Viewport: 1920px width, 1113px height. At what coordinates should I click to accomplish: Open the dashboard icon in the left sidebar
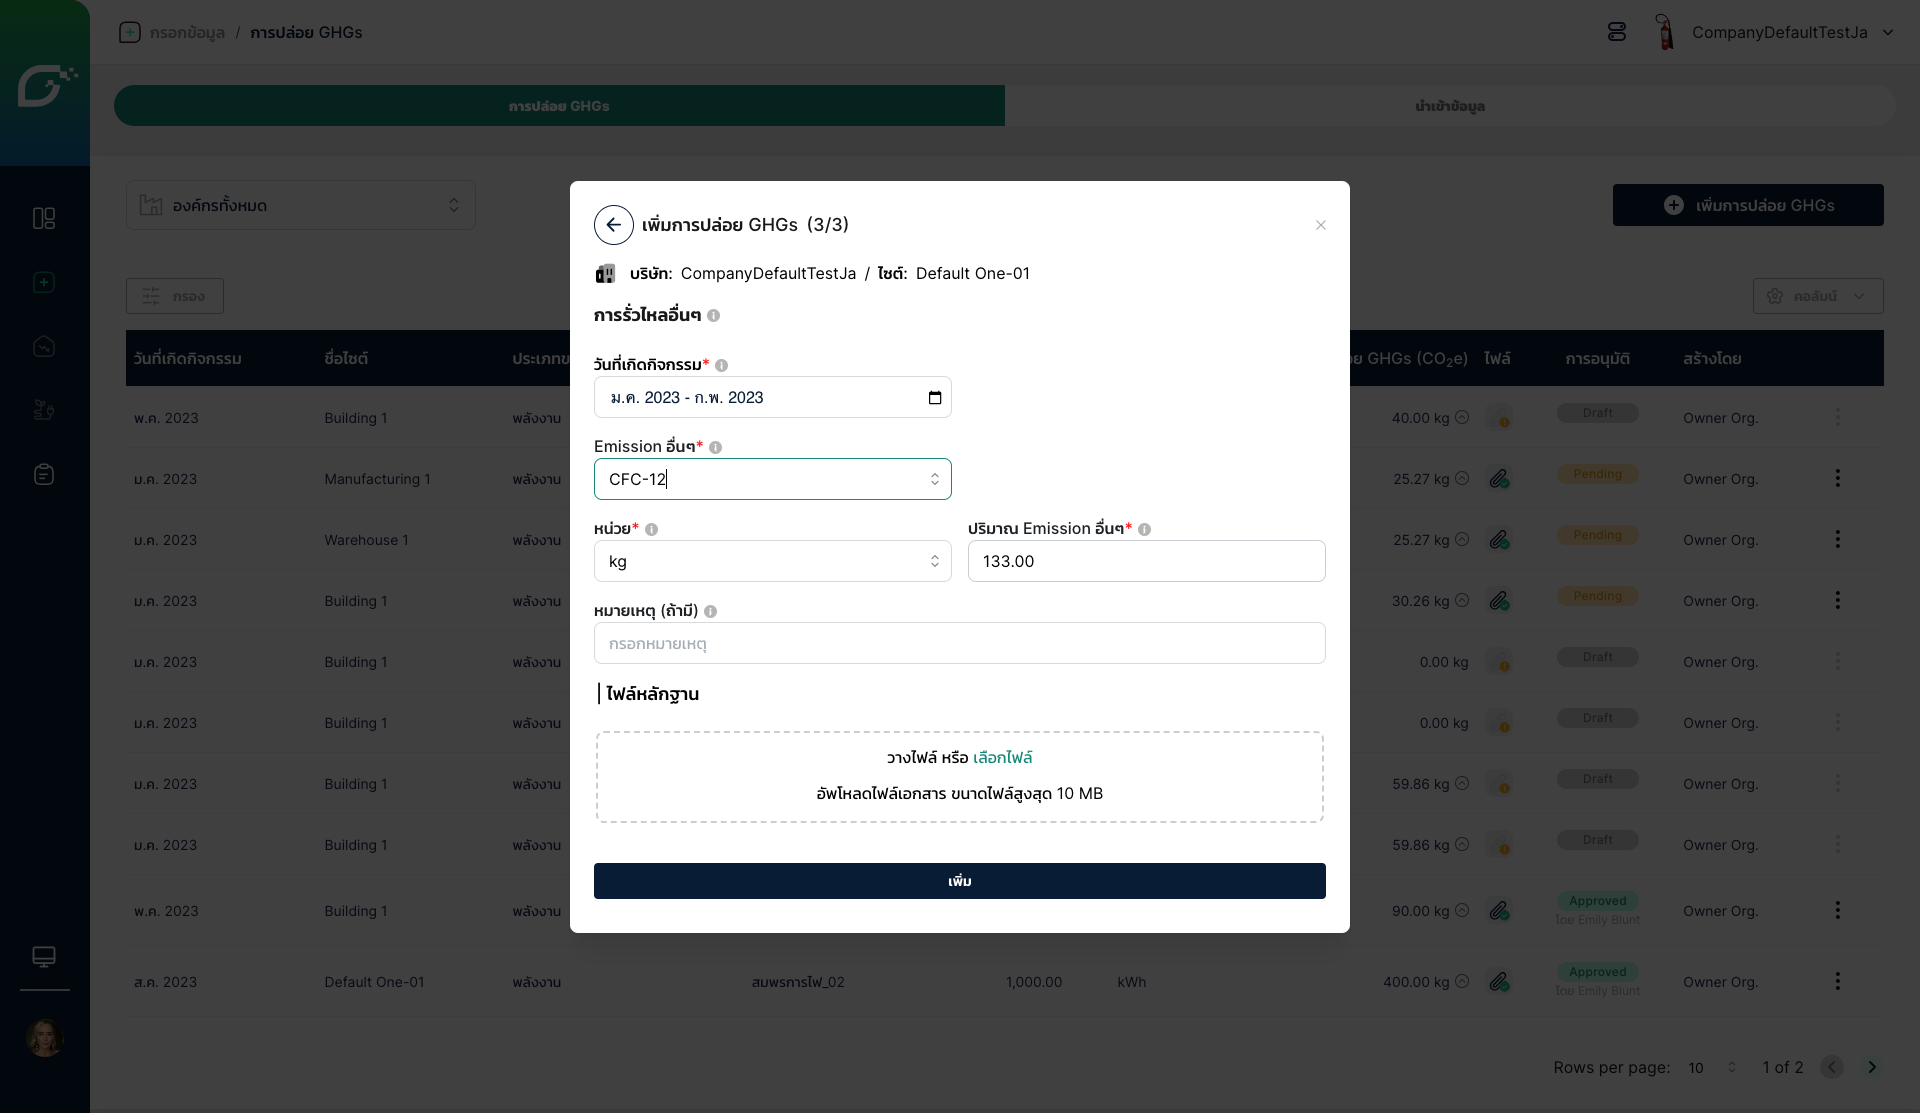tap(44, 218)
